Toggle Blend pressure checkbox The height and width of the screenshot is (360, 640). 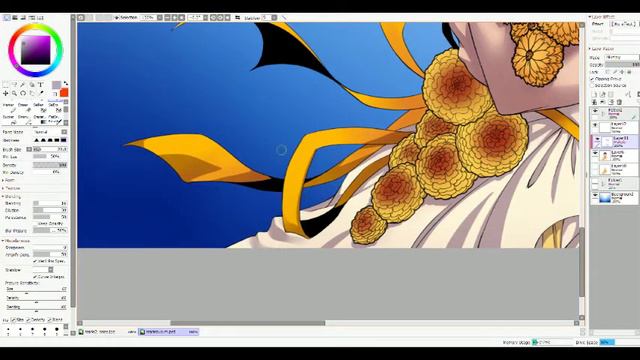coord(50,320)
